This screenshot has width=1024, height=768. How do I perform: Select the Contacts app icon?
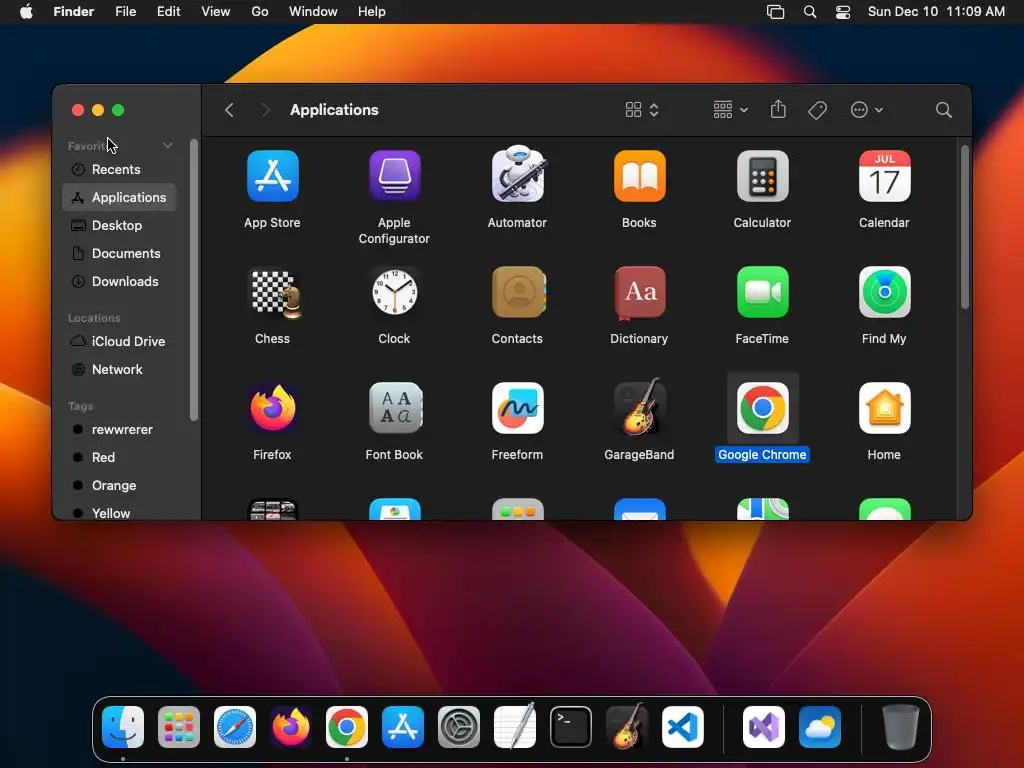519,293
